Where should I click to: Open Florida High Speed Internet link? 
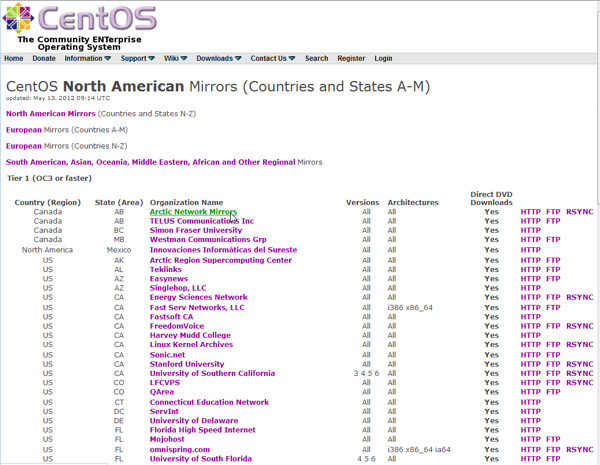pos(202,429)
